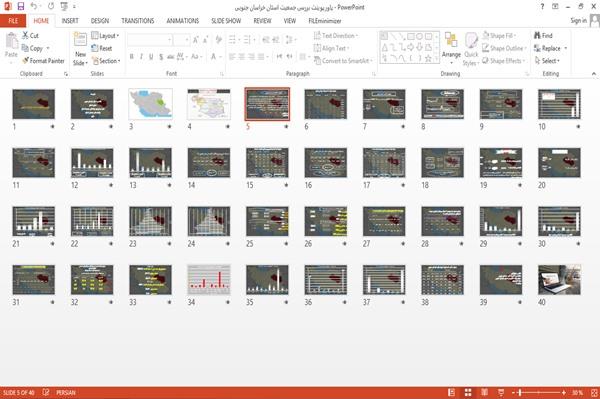Toggle Bold formatting
The image size is (600, 399).
click(132, 57)
